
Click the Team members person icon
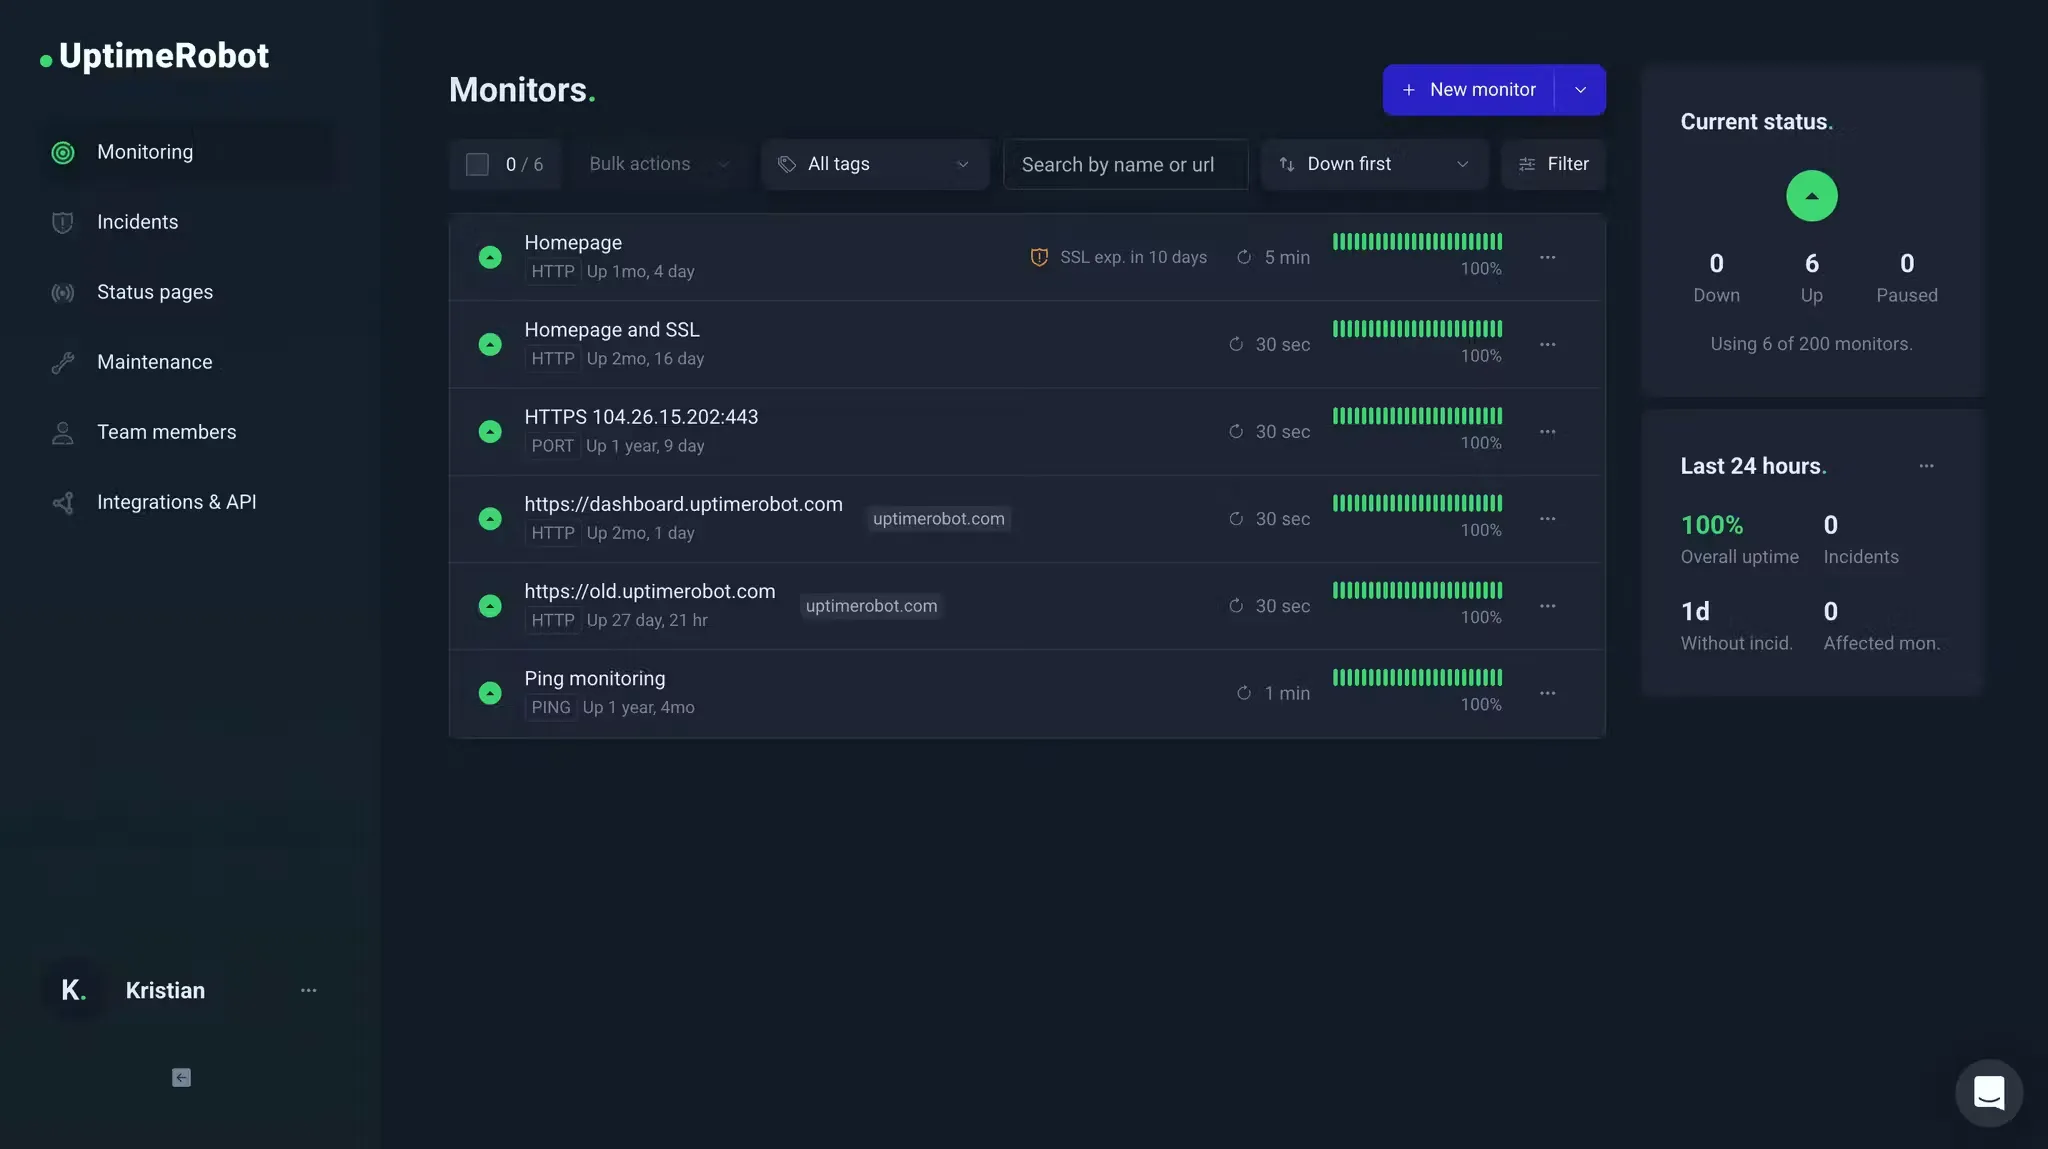pyautogui.click(x=63, y=432)
